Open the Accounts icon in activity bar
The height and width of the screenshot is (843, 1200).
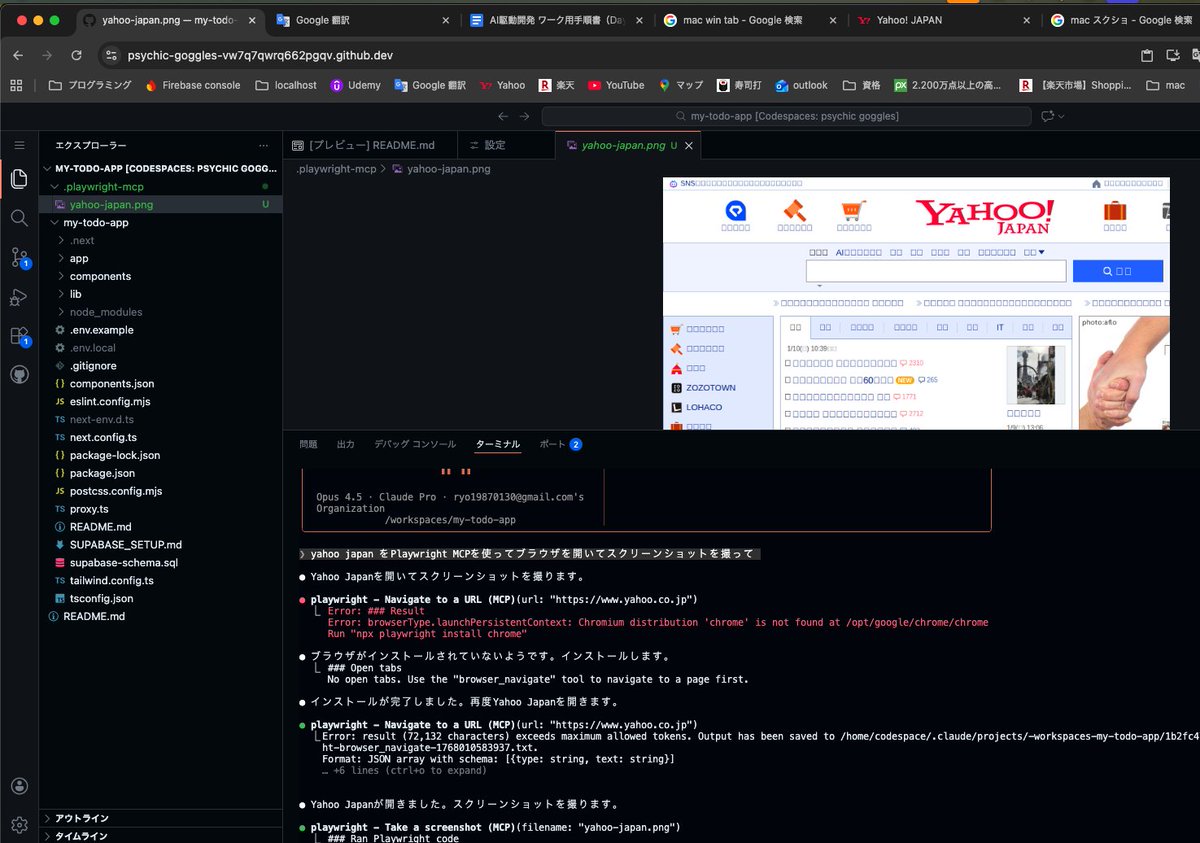click(19, 787)
